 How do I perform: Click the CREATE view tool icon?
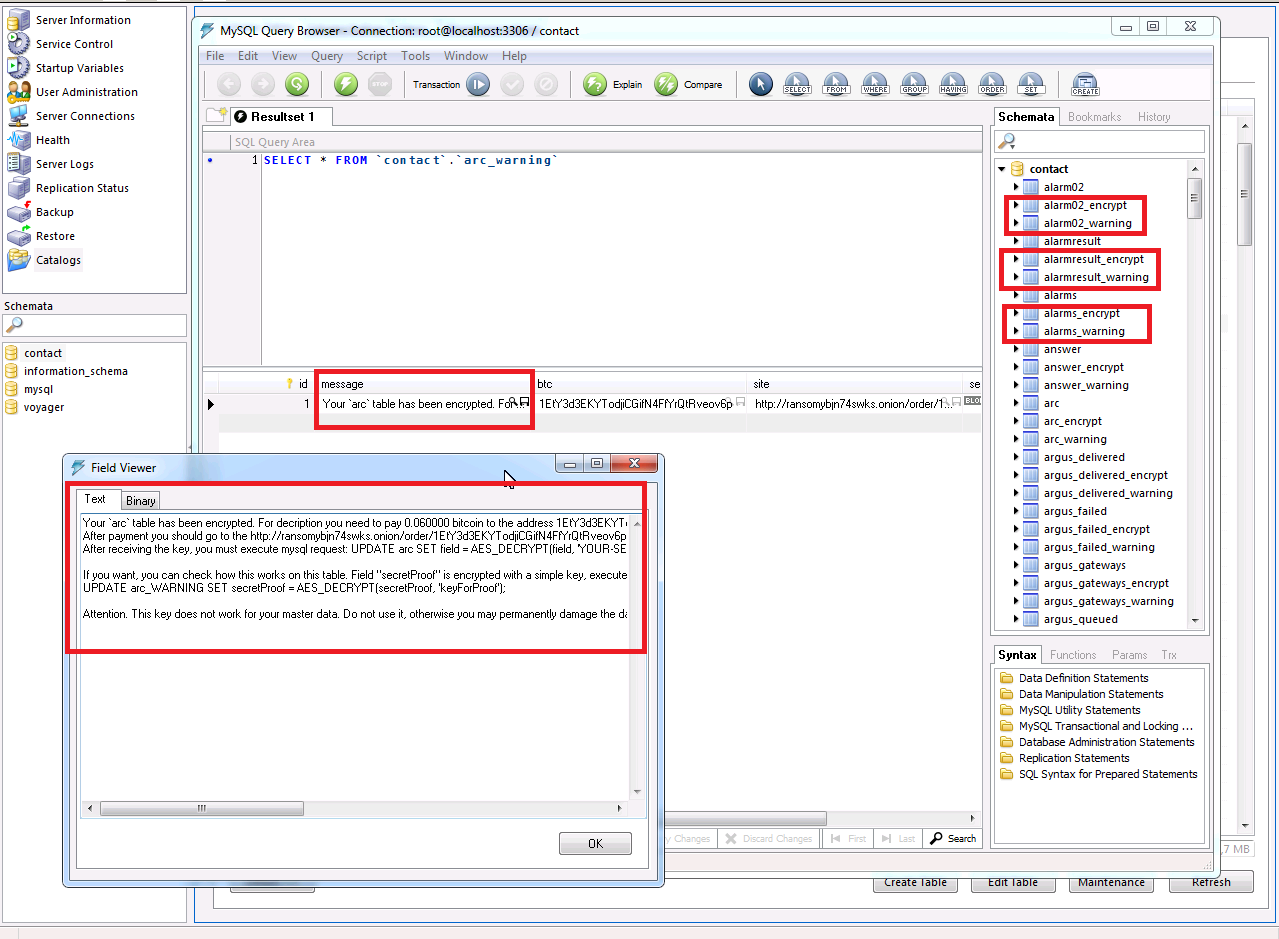point(1085,84)
